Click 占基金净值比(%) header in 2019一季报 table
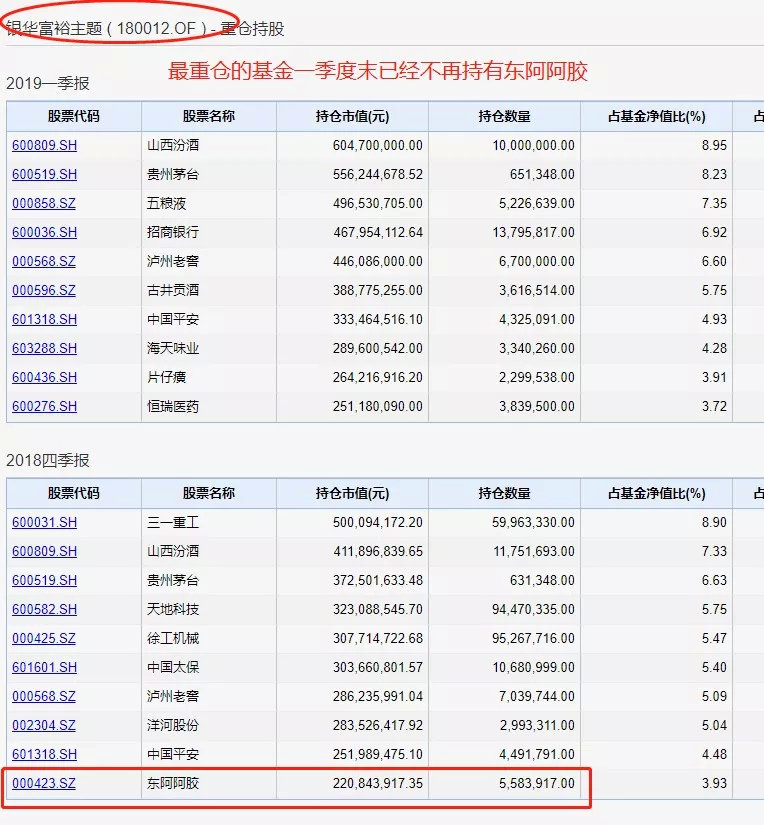The width and height of the screenshot is (764, 825). click(x=656, y=116)
